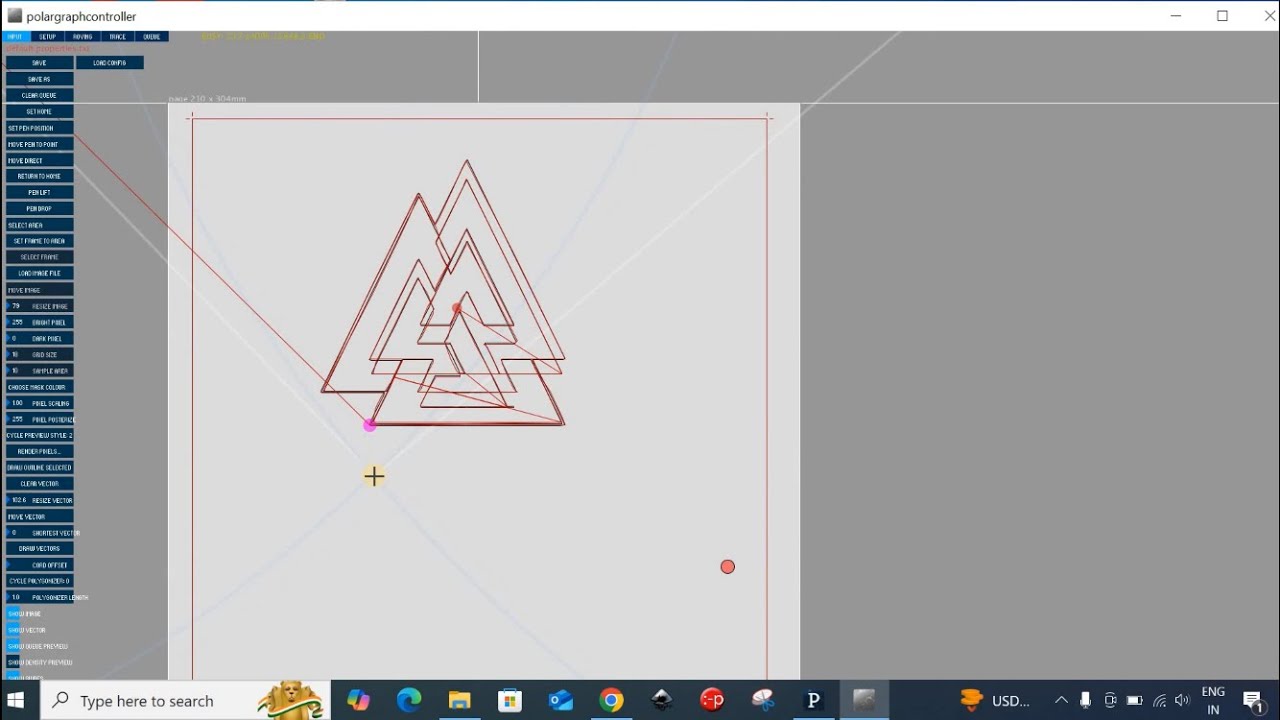The height and width of the screenshot is (720, 1280).
Task: Click DRAW VECTORS button
Action: coord(39,548)
